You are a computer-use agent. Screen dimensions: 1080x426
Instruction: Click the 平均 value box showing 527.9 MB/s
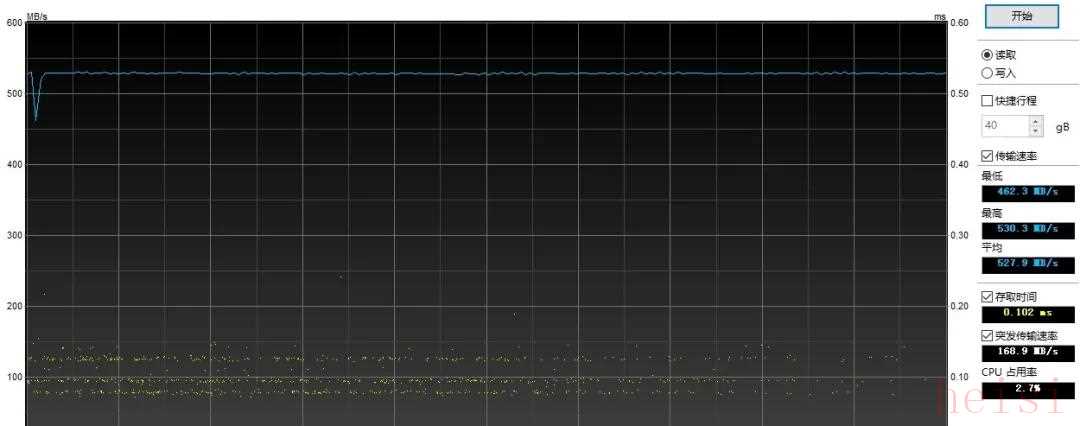[1028, 263]
